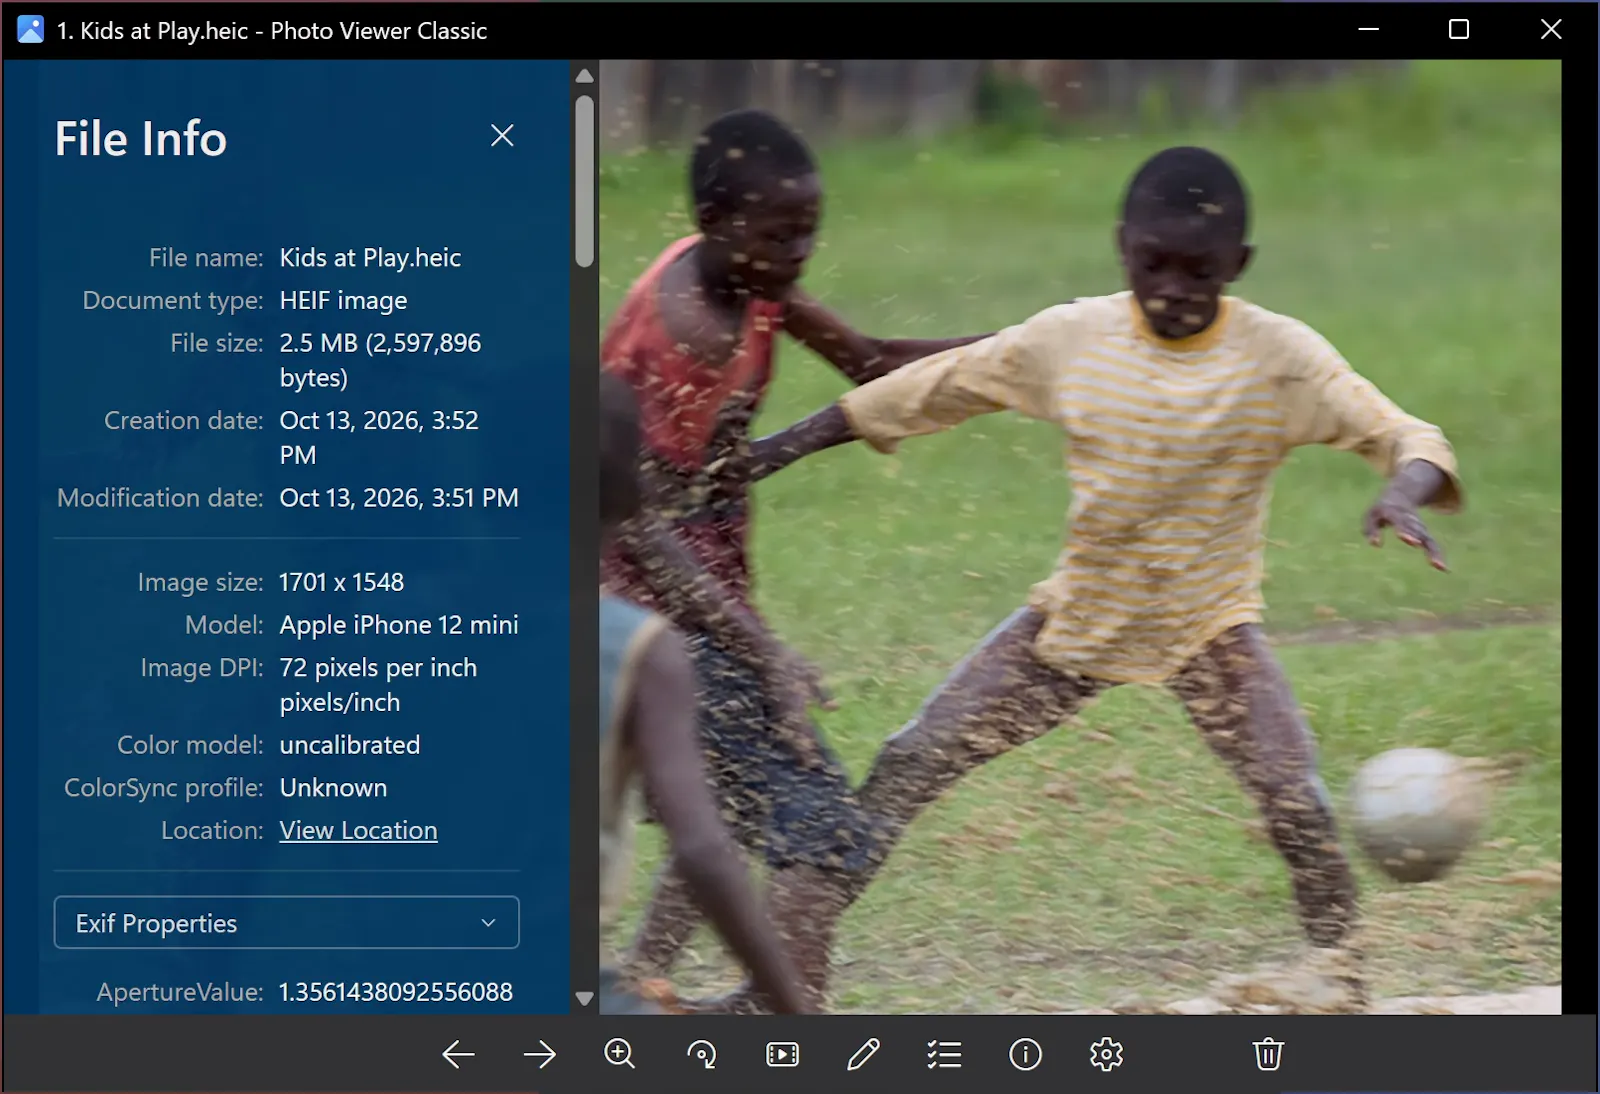The width and height of the screenshot is (1600, 1094).
Task: Open the Exif Properties dropdown
Action: pyautogui.click(x=286, y=922)
